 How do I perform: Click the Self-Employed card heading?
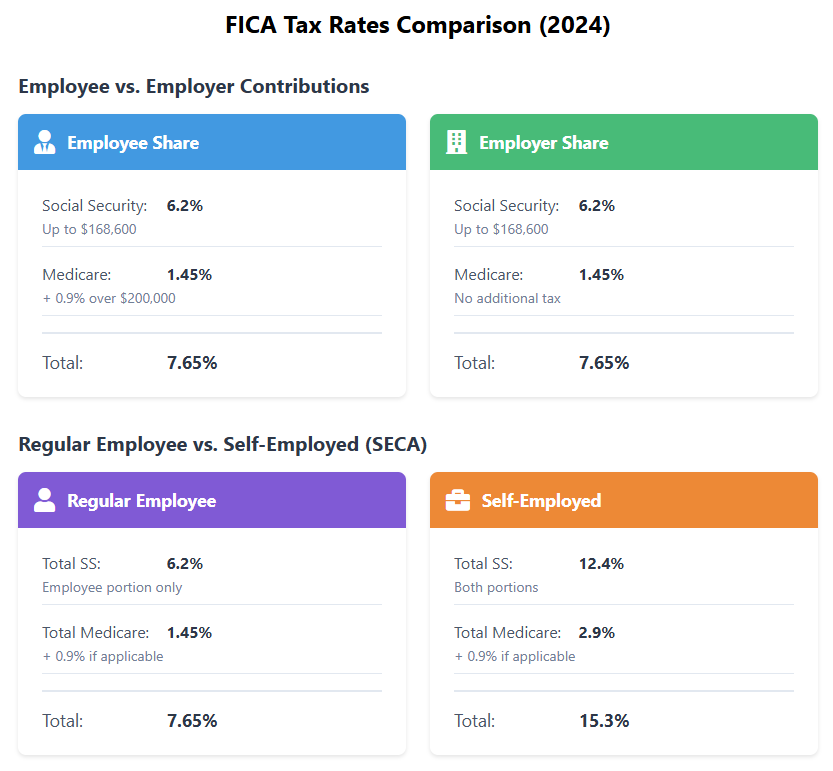pyautogui.click(x=541, y=501)
